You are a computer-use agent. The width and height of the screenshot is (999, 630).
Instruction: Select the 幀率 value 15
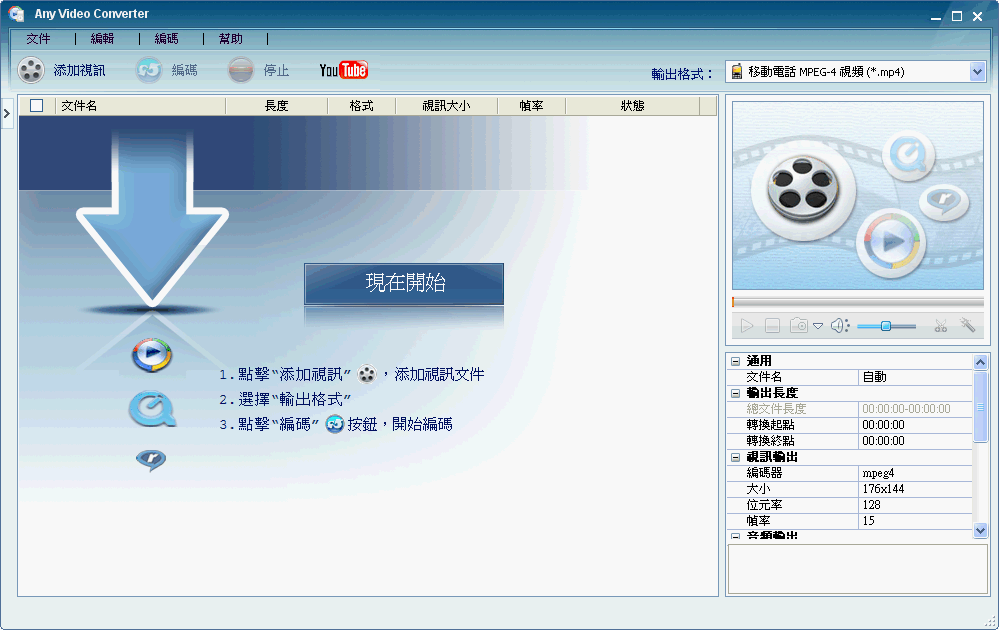(915, 521)
